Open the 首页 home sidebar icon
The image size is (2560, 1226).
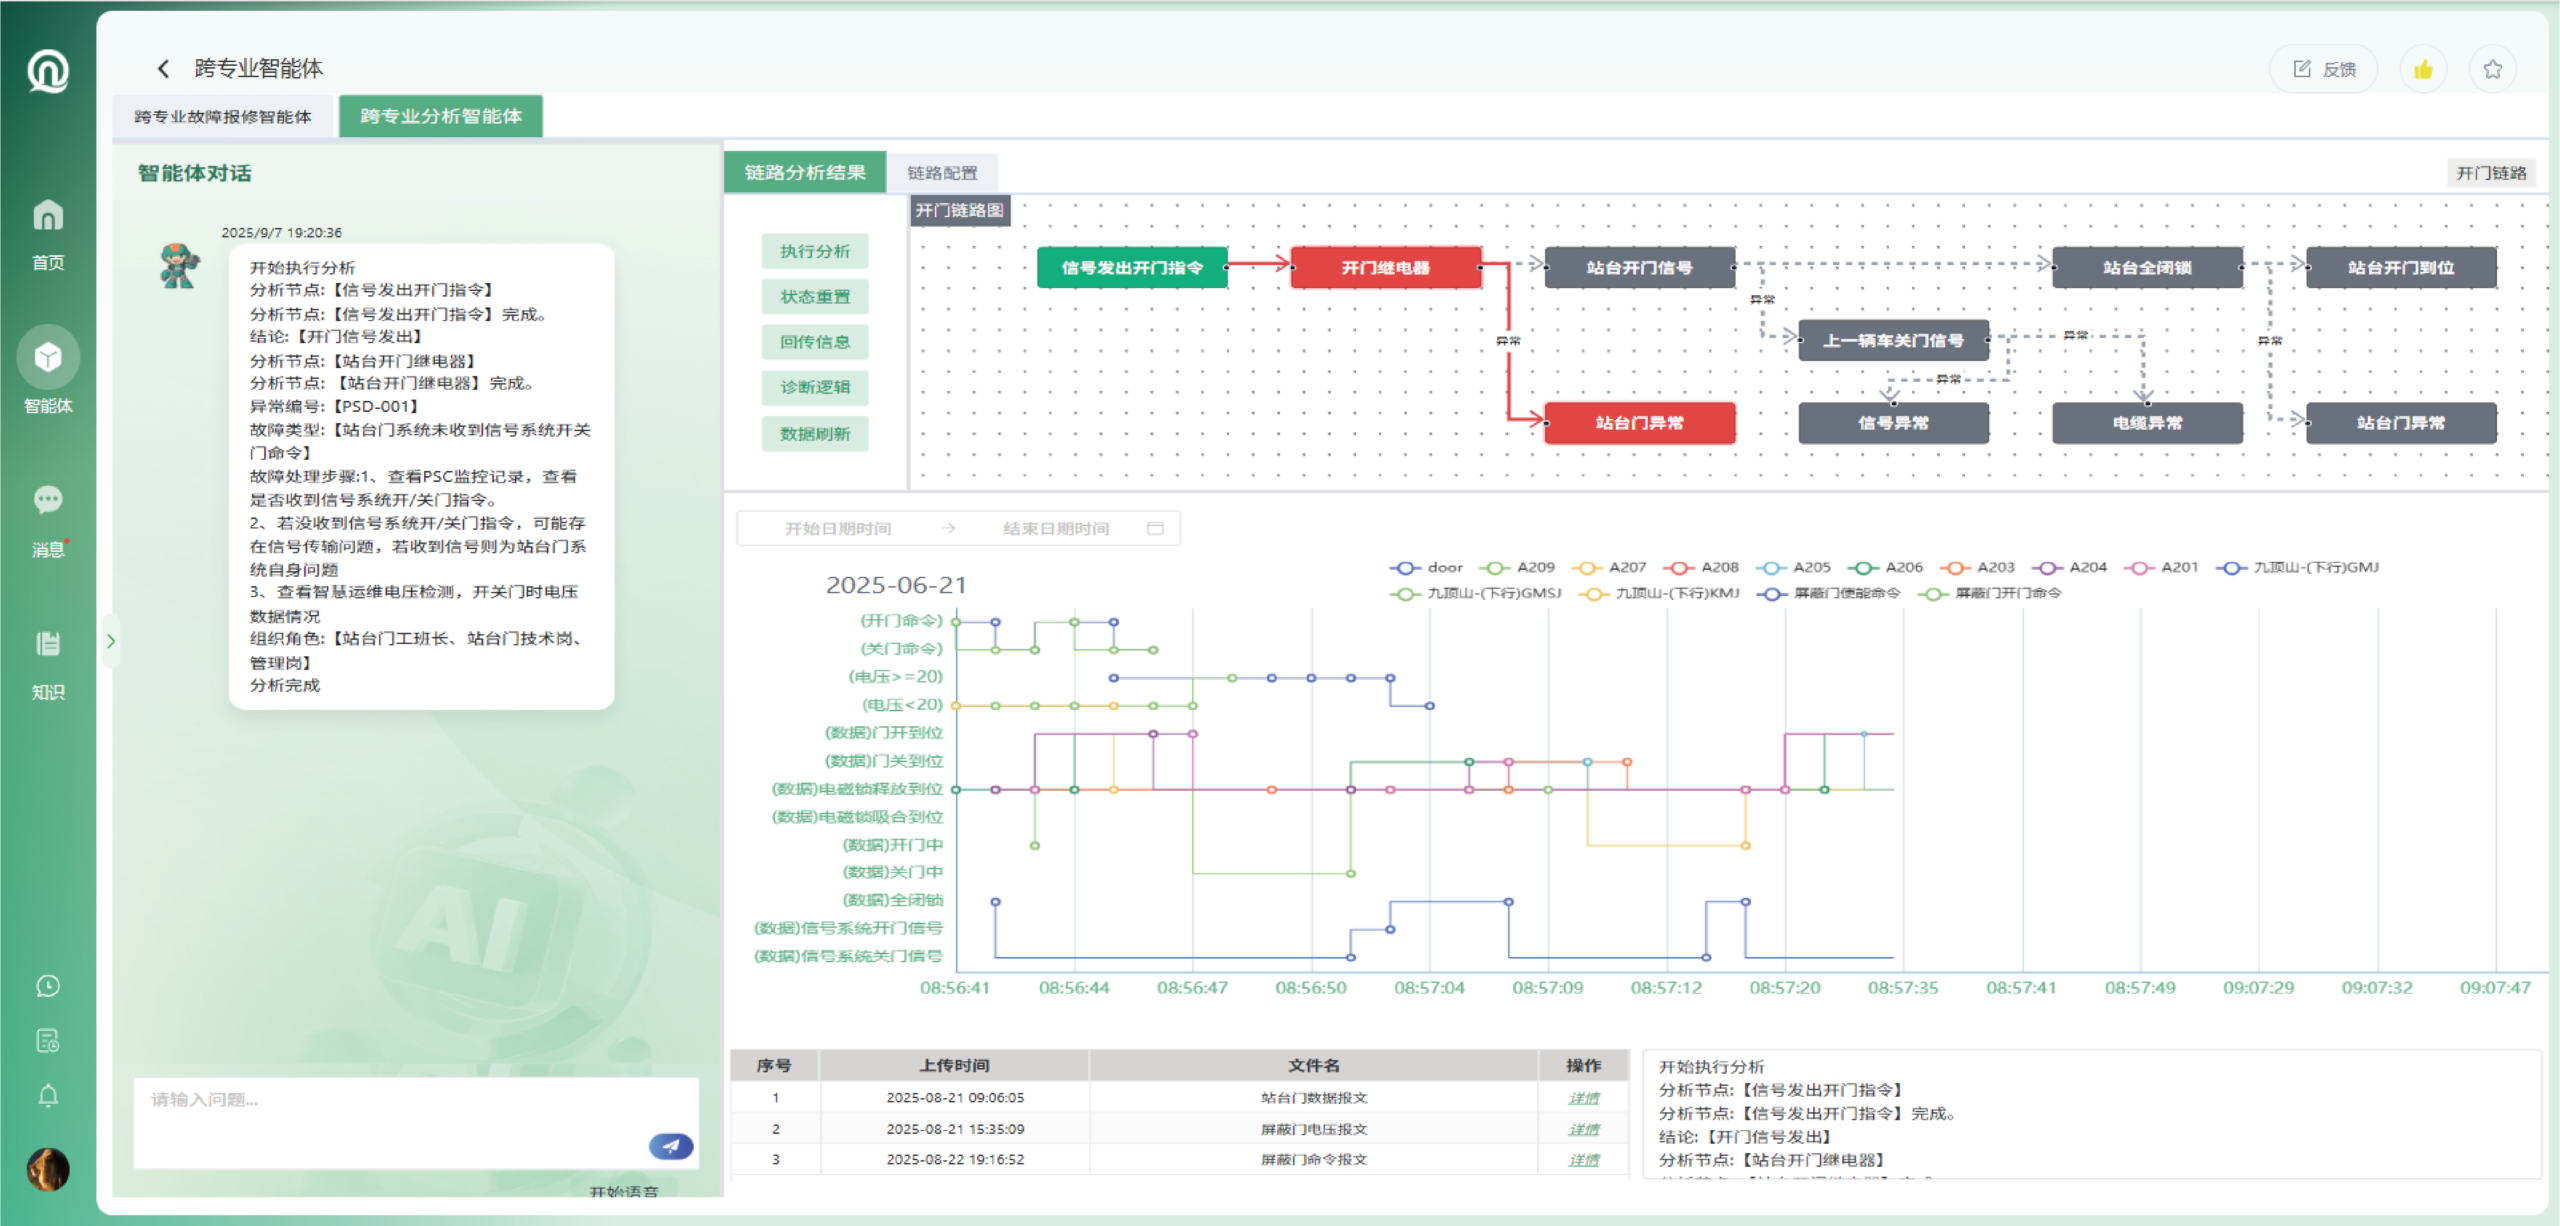pos(48,216)
